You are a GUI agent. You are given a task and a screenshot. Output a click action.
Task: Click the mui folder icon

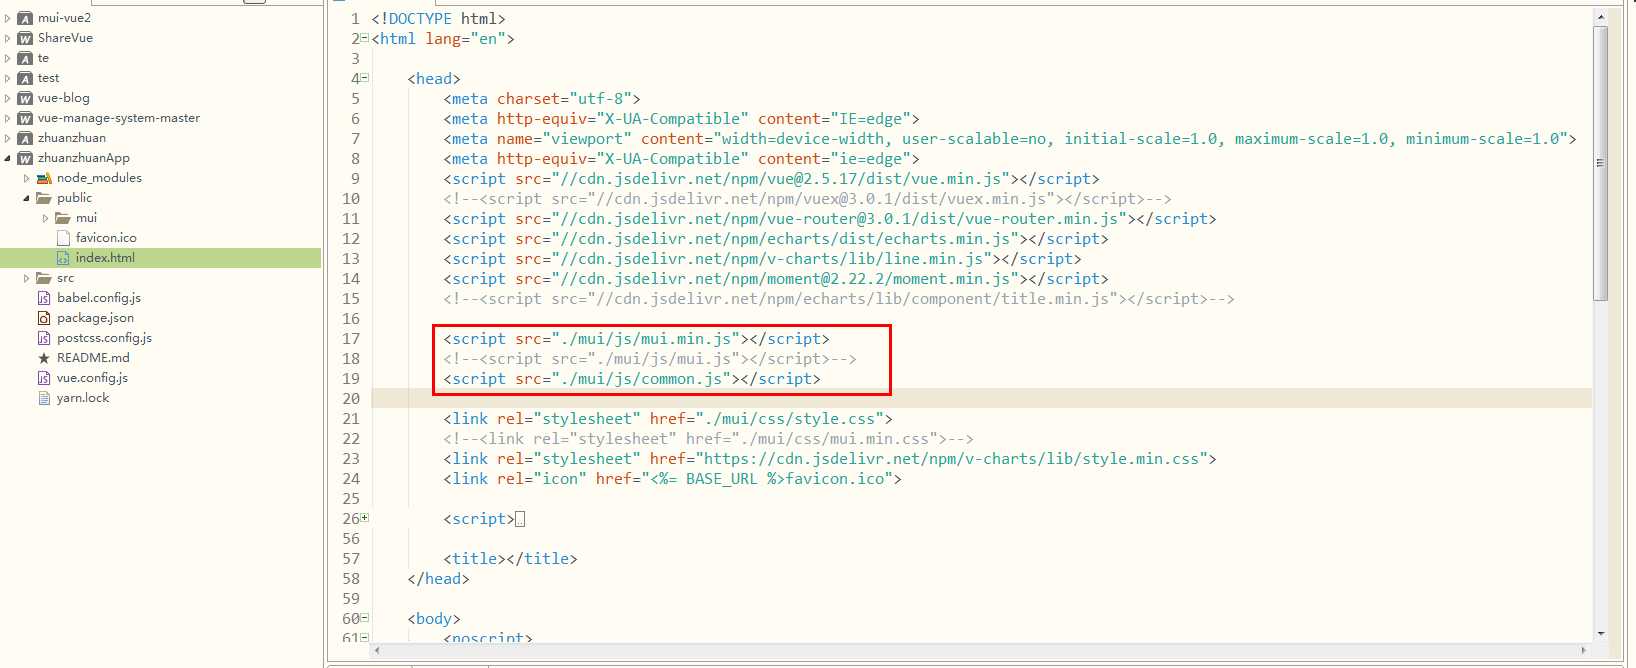63,218
